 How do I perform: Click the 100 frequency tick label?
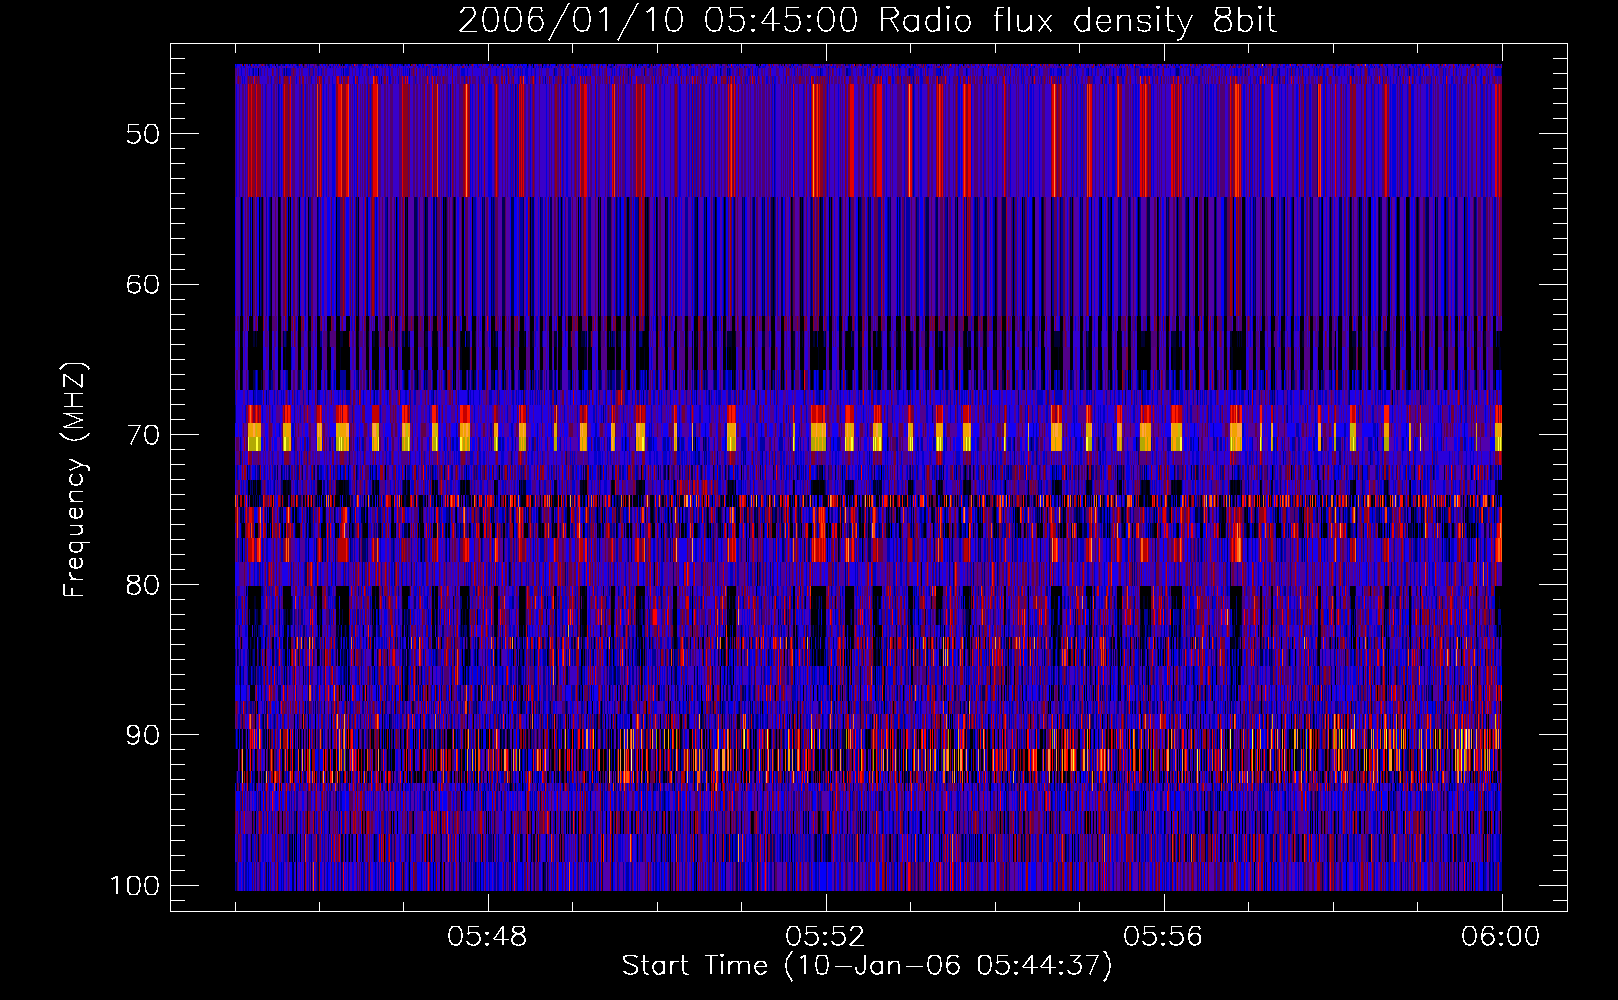135,886
